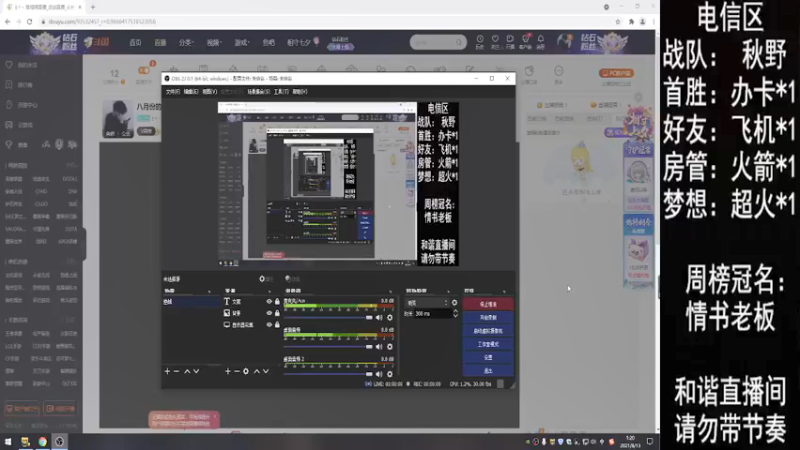Click the orange PC客户端 button
800x450 pixels.
click(x=617, y=73)
